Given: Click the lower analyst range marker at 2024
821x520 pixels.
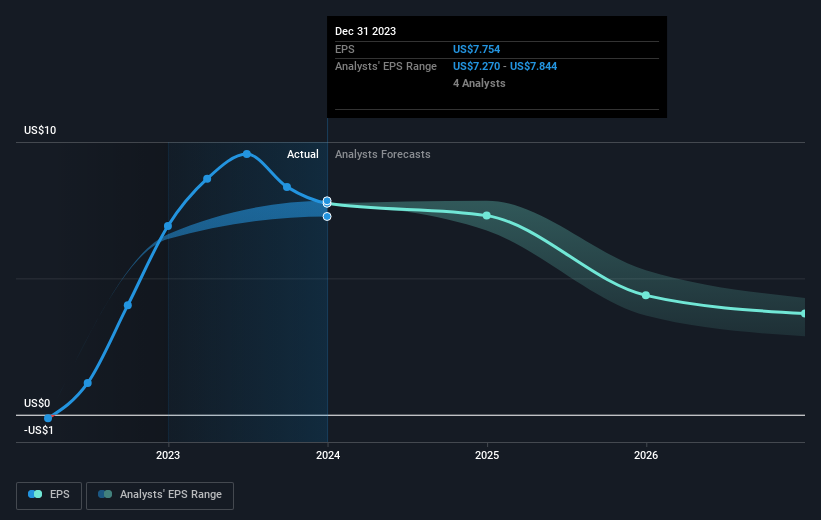Looking at the screenshot, I should pyautogui.click(x=327, y=216).
